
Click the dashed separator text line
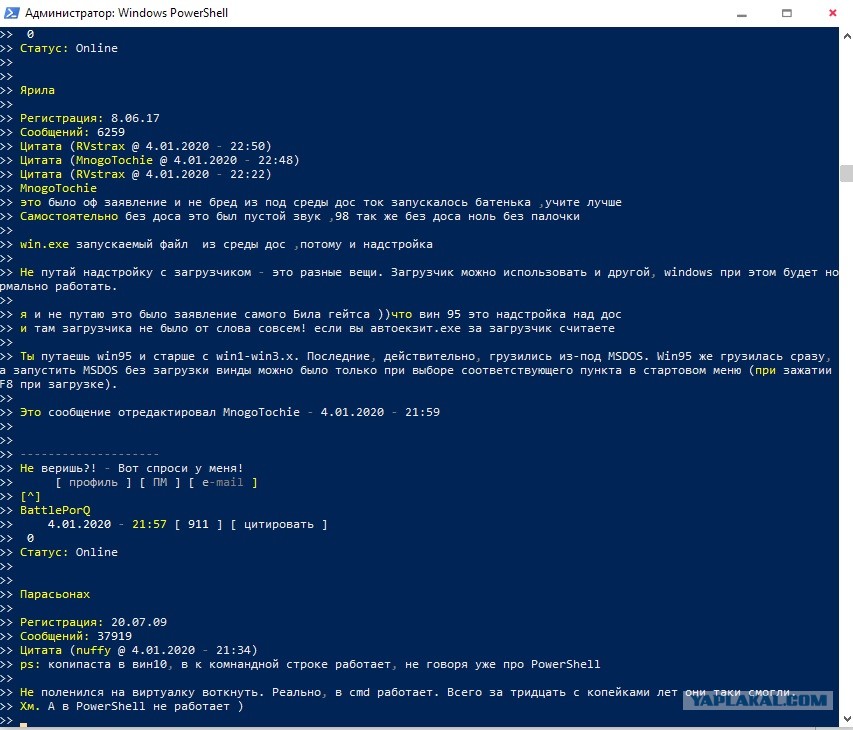click(90, 454)
